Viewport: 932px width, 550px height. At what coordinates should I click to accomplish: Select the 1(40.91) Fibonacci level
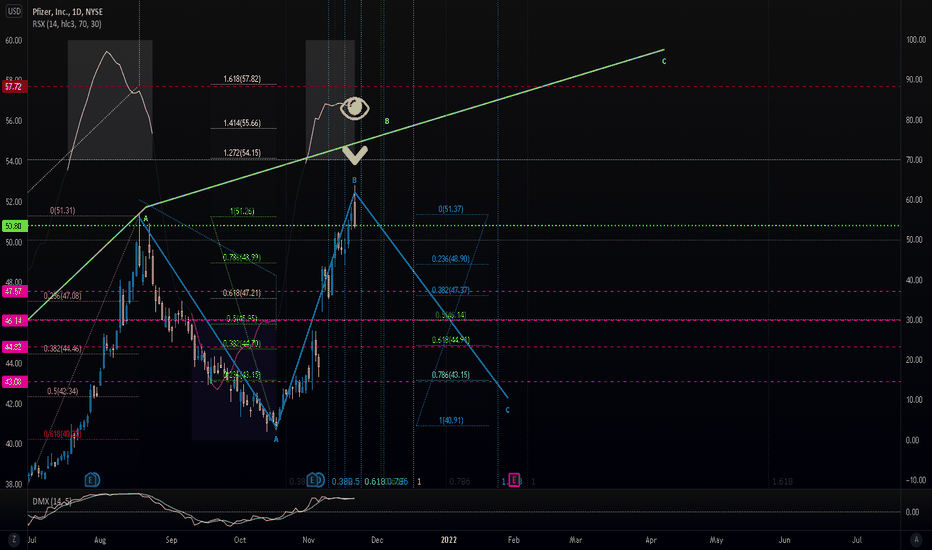[451, 420]
